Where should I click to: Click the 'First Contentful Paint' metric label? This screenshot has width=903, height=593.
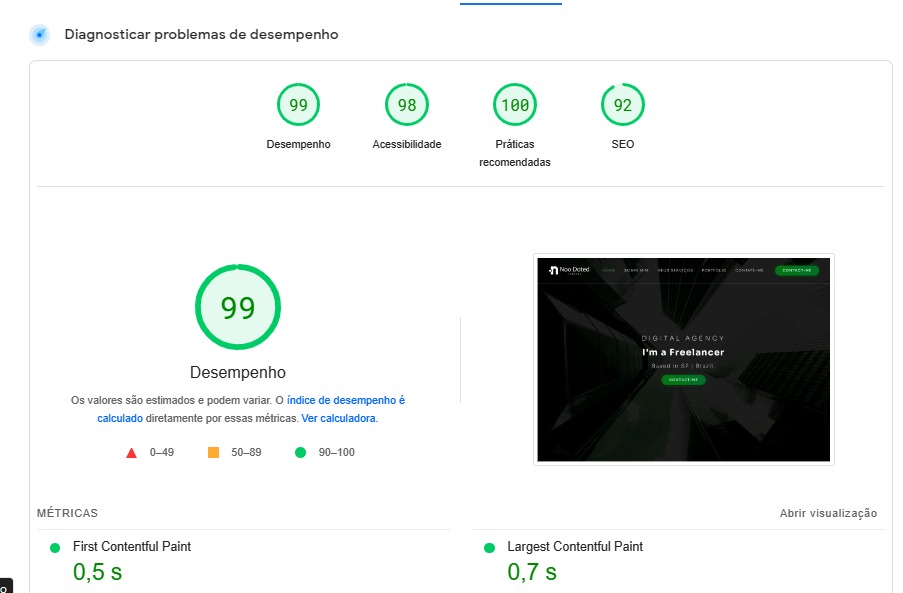click(132, 546)
